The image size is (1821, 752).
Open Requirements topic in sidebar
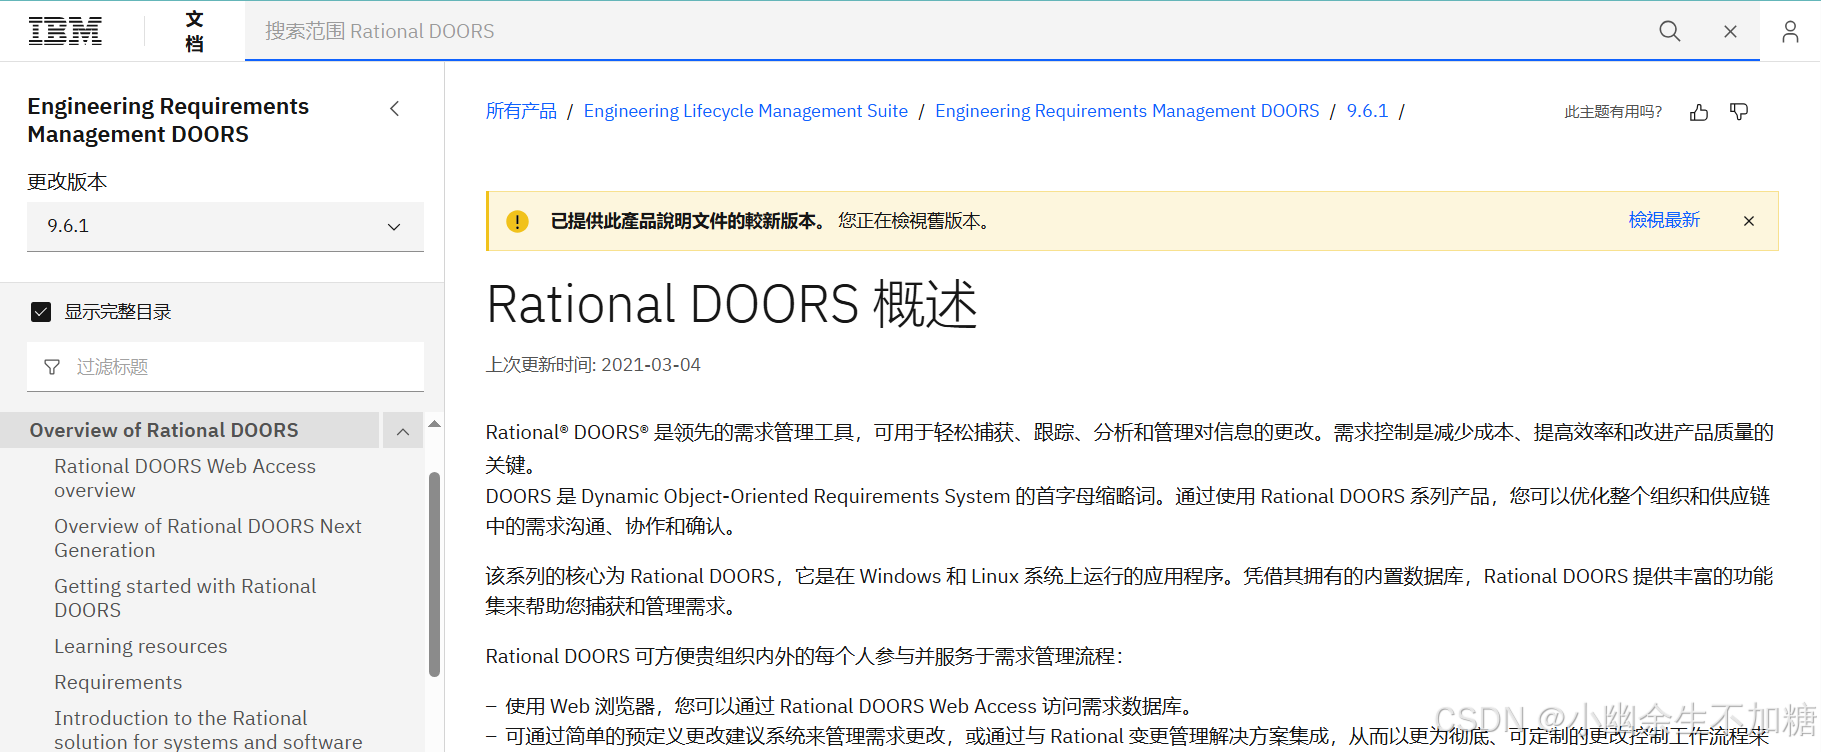click(118, 682)
